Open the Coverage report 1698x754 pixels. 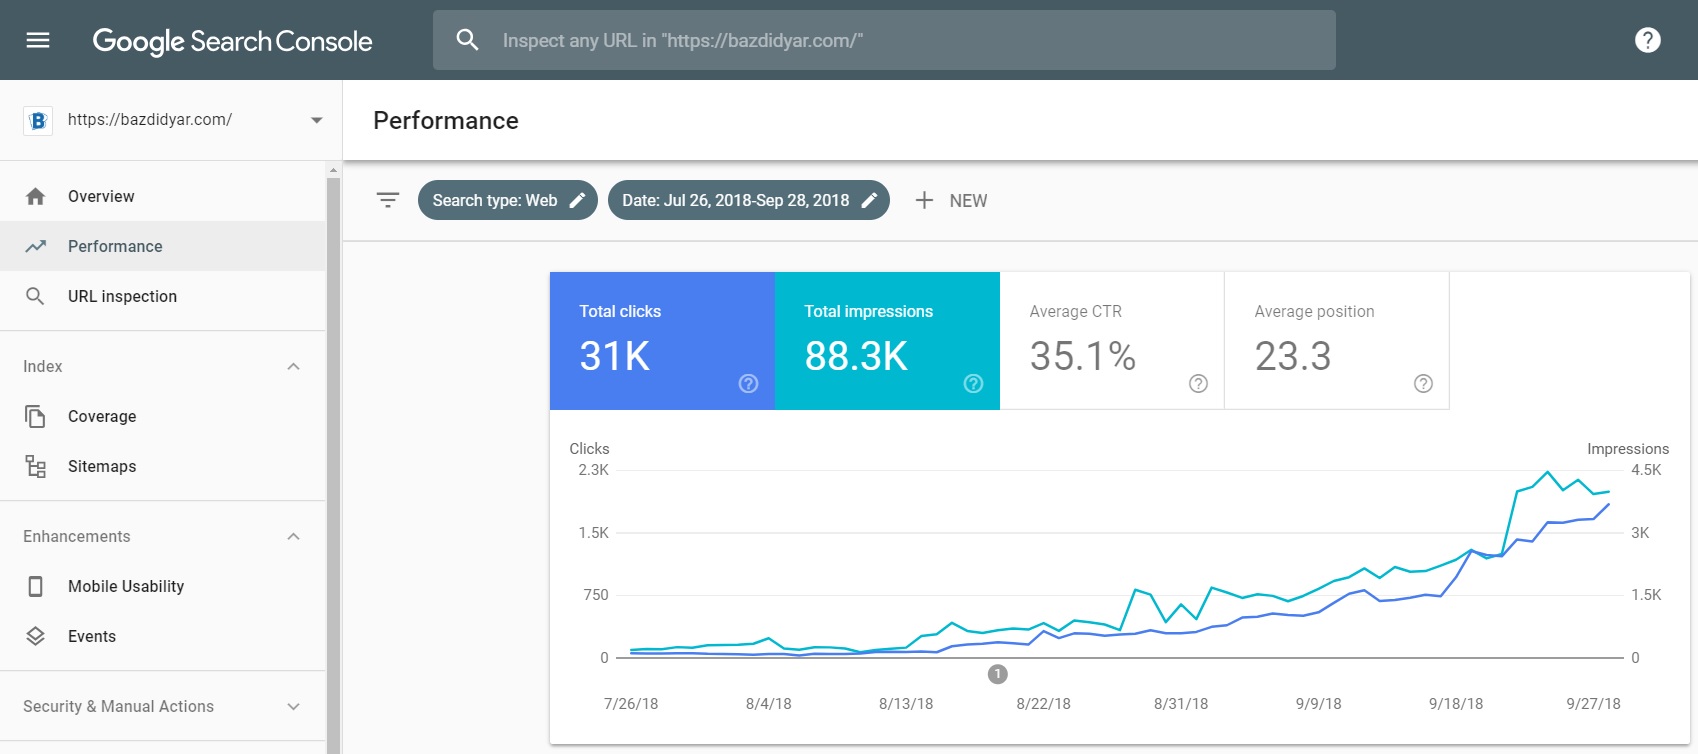[163, 416]
